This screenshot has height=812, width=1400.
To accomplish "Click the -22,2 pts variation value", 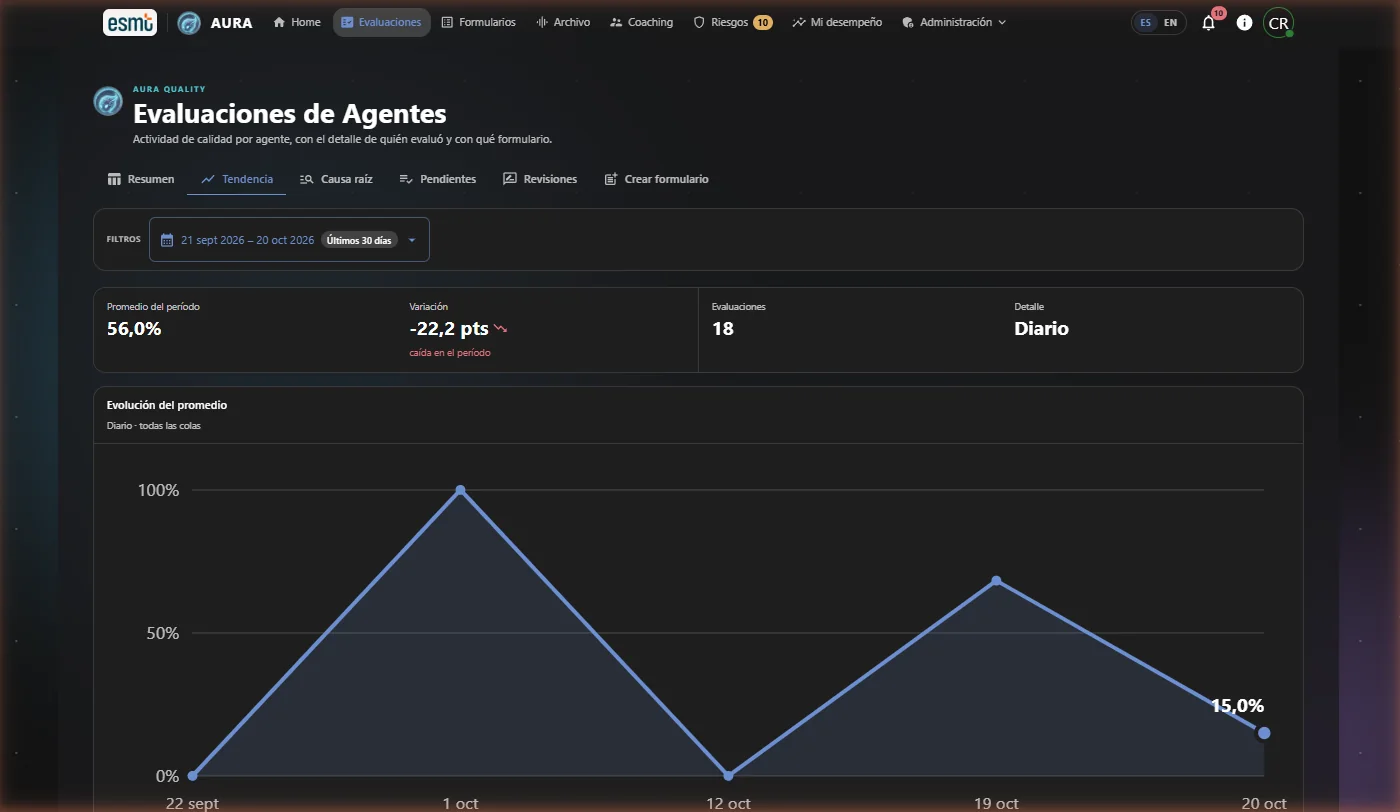I will pyautogui.click(x=449, y=328).
